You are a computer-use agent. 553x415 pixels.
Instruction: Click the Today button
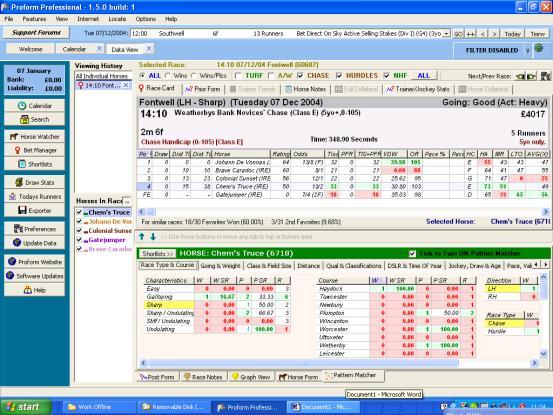click(512, 34)
